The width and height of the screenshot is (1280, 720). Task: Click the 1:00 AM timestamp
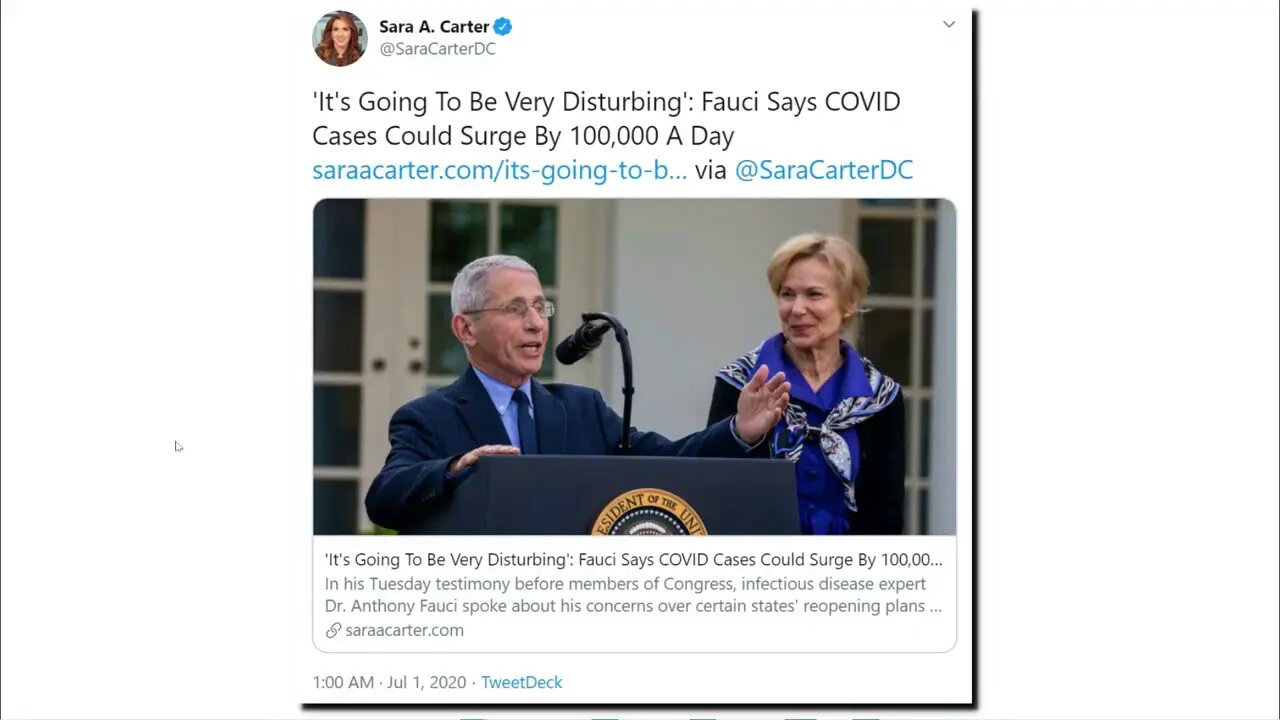[x=343, y=682]
